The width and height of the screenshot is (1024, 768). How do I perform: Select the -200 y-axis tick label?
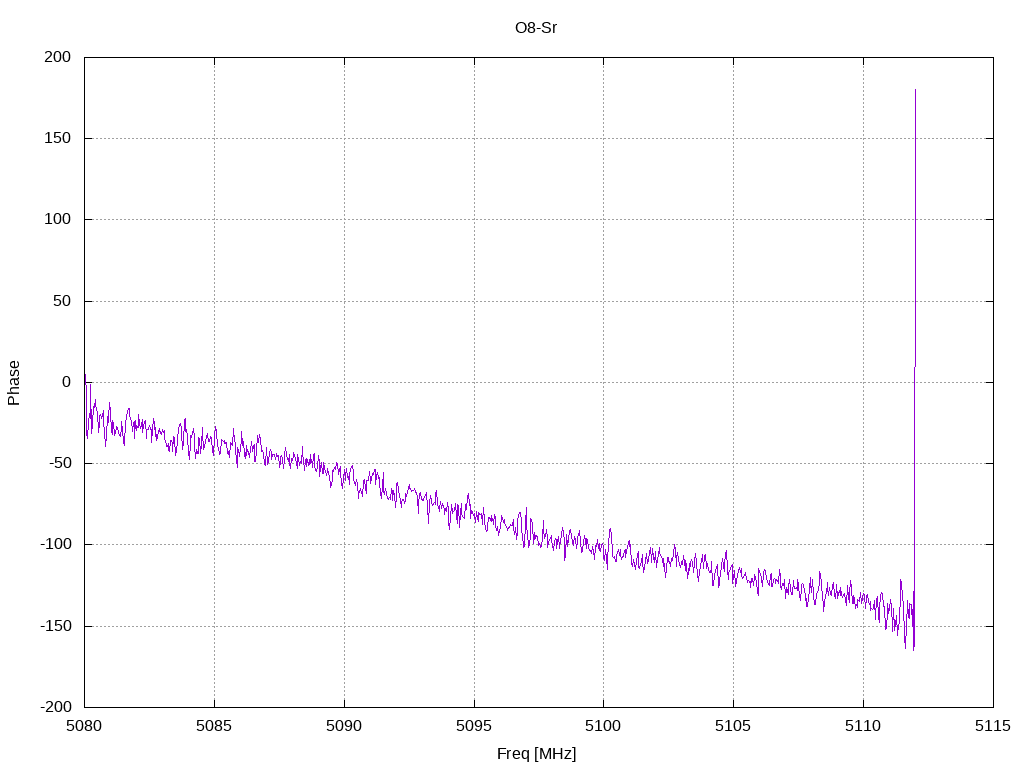pyautogui.click(x=56, y=707)
